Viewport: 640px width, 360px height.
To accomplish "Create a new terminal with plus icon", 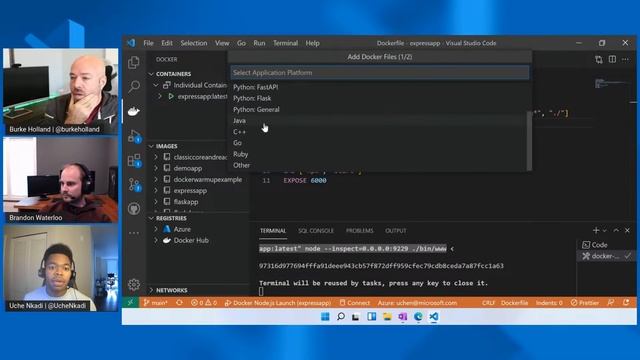I will coord(596,231).
